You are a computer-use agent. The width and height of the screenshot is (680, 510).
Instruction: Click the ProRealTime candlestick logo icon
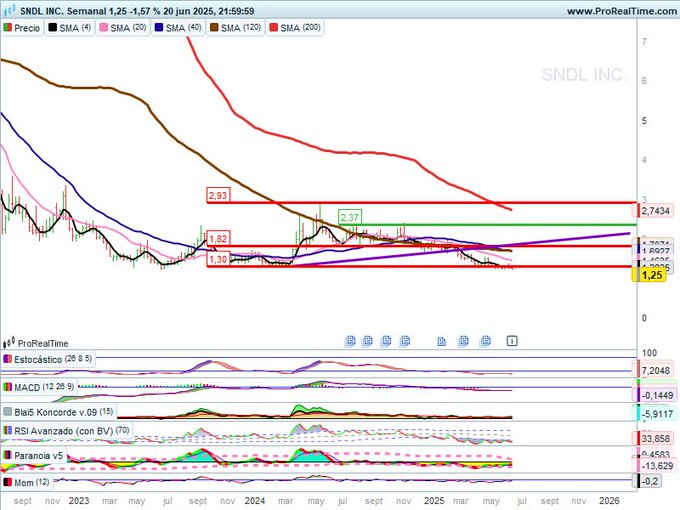click(x=9, y=343)
